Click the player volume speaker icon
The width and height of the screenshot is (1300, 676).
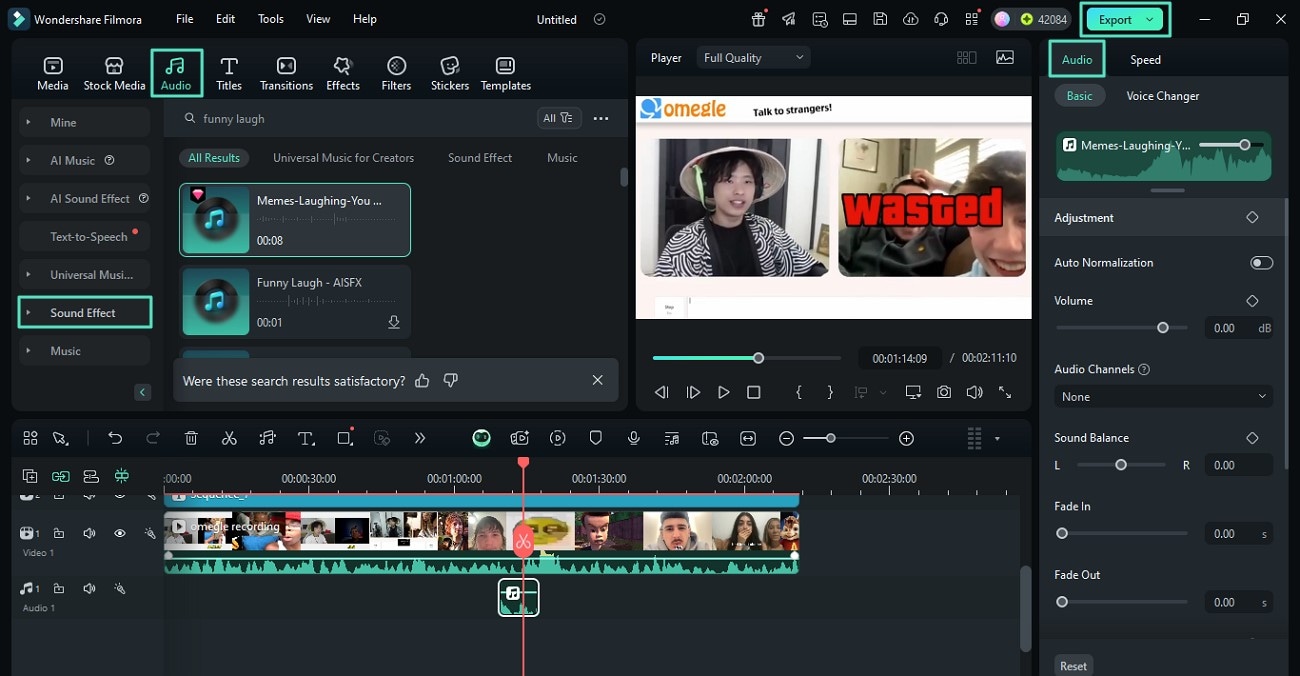[x=974, y=393]
